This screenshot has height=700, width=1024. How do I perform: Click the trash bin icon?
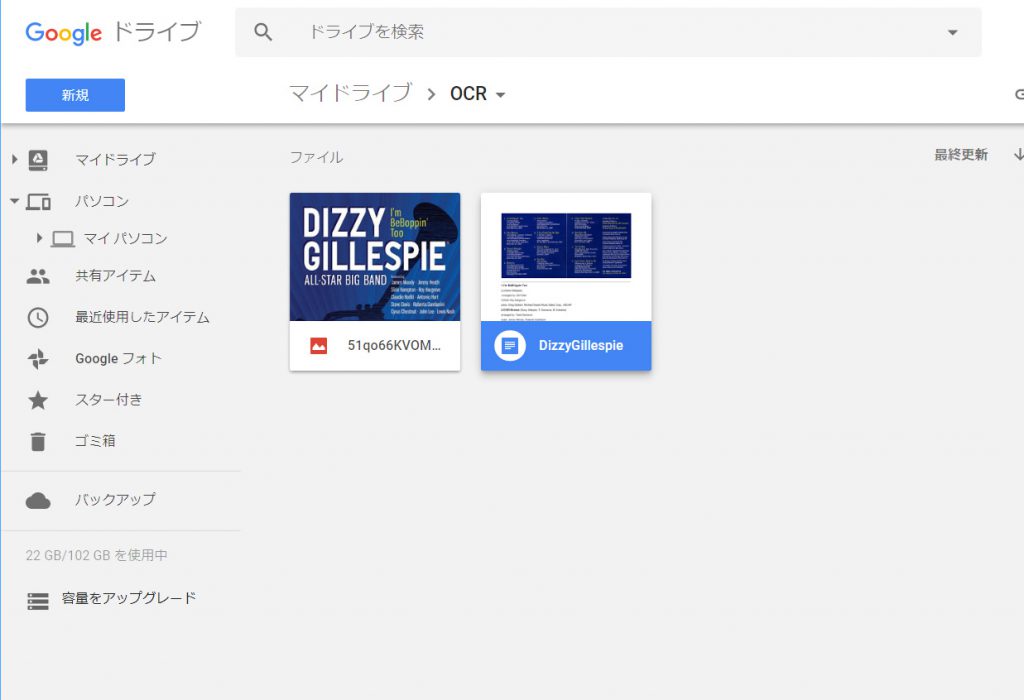click(x=38, y=442)
